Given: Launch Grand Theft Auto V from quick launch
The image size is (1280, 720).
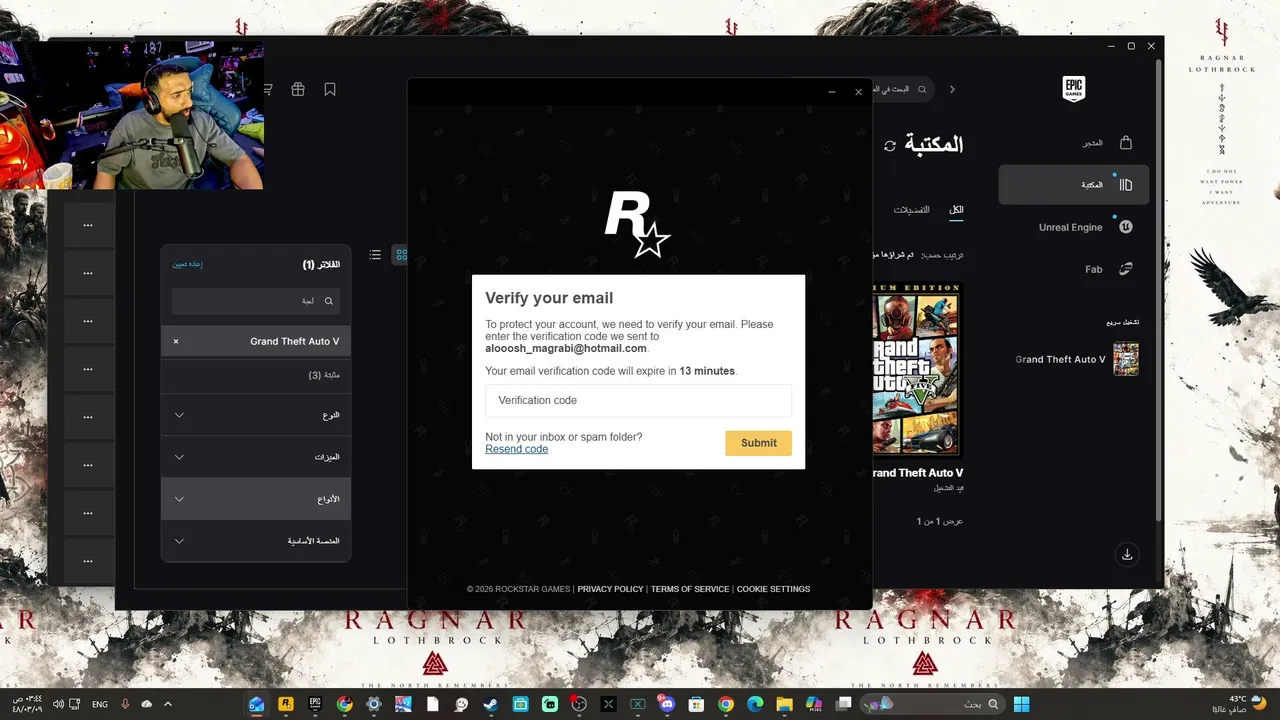Looking at the screenshot, I should pyautogui.click(x=1076, y=359).
